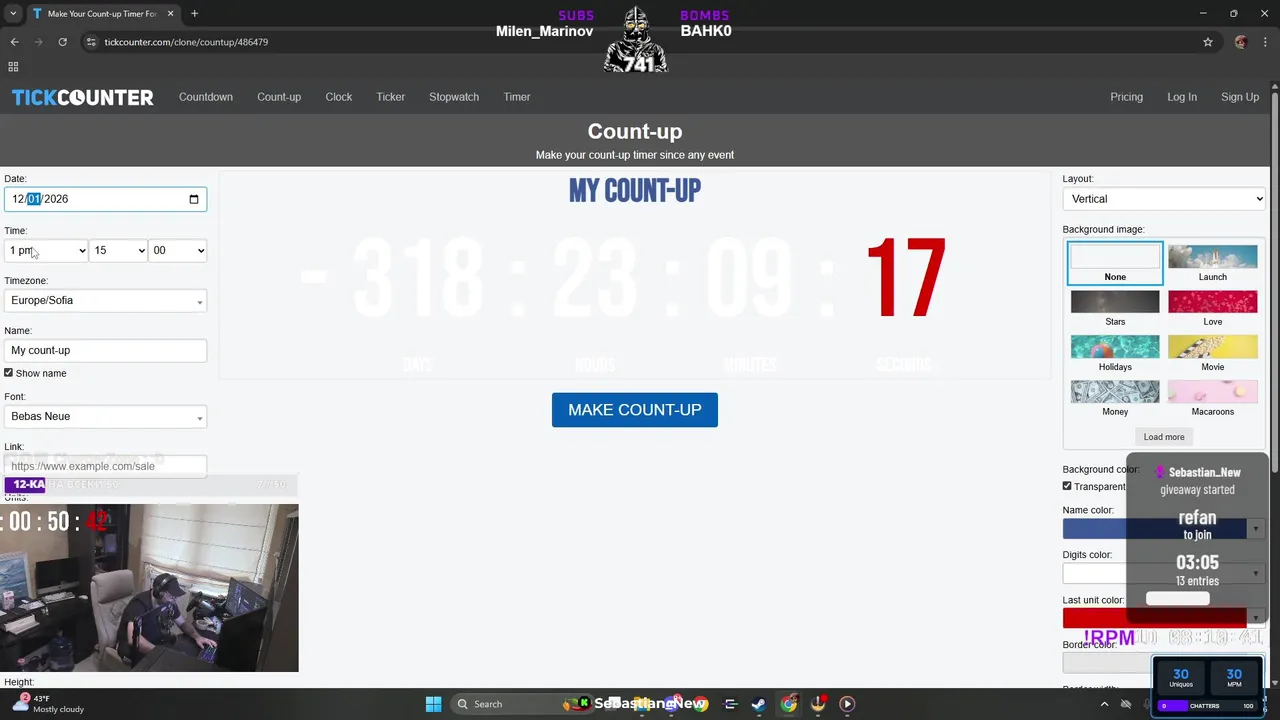This screenshot has width=1280, height=720.
Task: Go to the Clock page
Action: [x=339, y=97]
